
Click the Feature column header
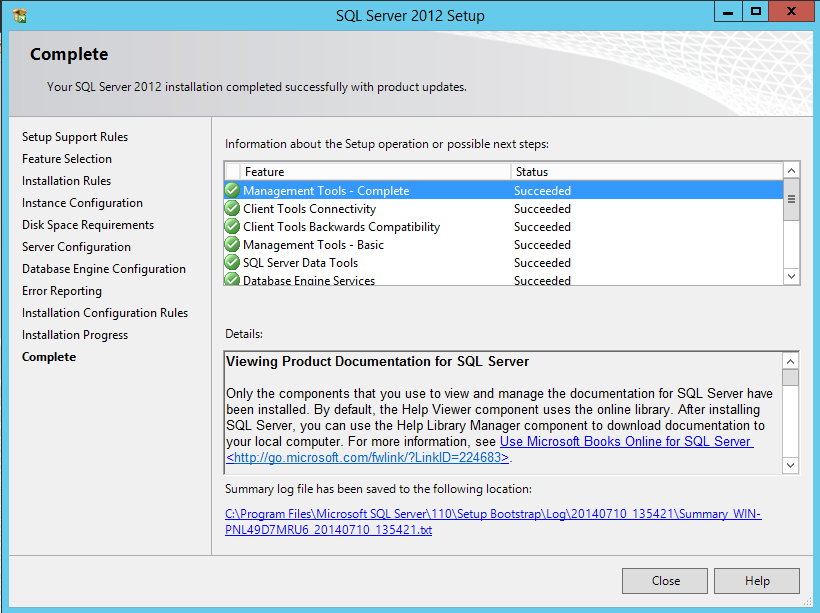[x=375, y=172]
